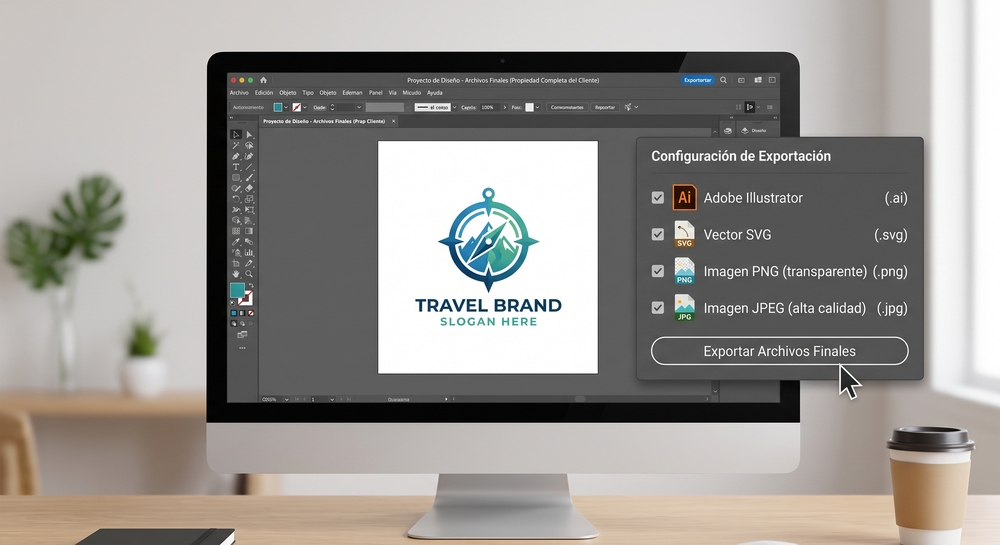
Task: Click the None color mode button
Action: [251, 313]
